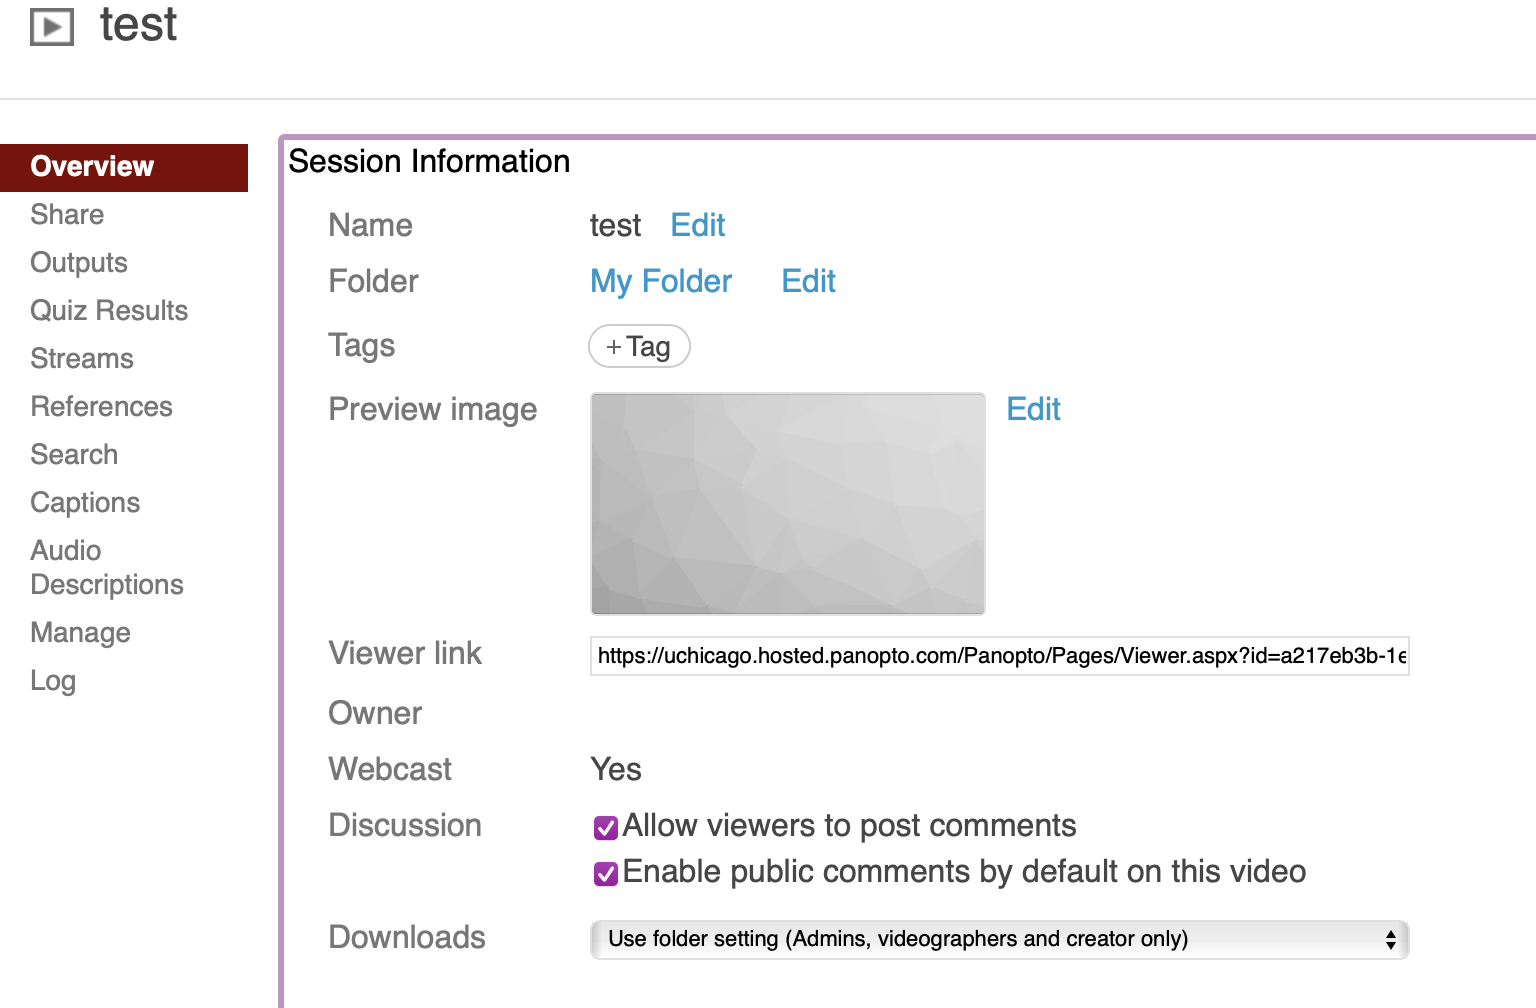Image resolution: width=1536 pixels, height=1008 pixels.
Task: Open the Captions tab
Action: (85, 503)
